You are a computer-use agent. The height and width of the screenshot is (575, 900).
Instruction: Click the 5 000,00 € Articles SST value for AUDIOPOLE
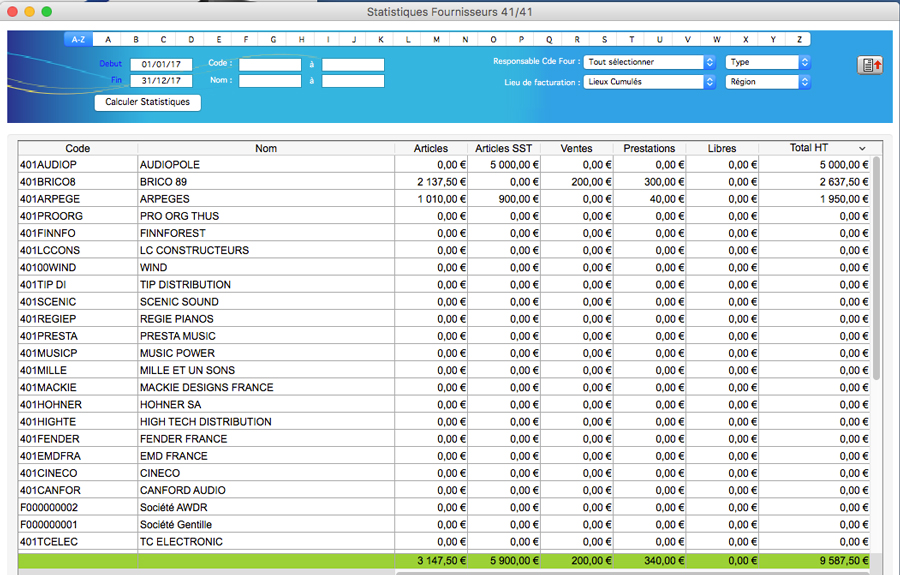514,165
